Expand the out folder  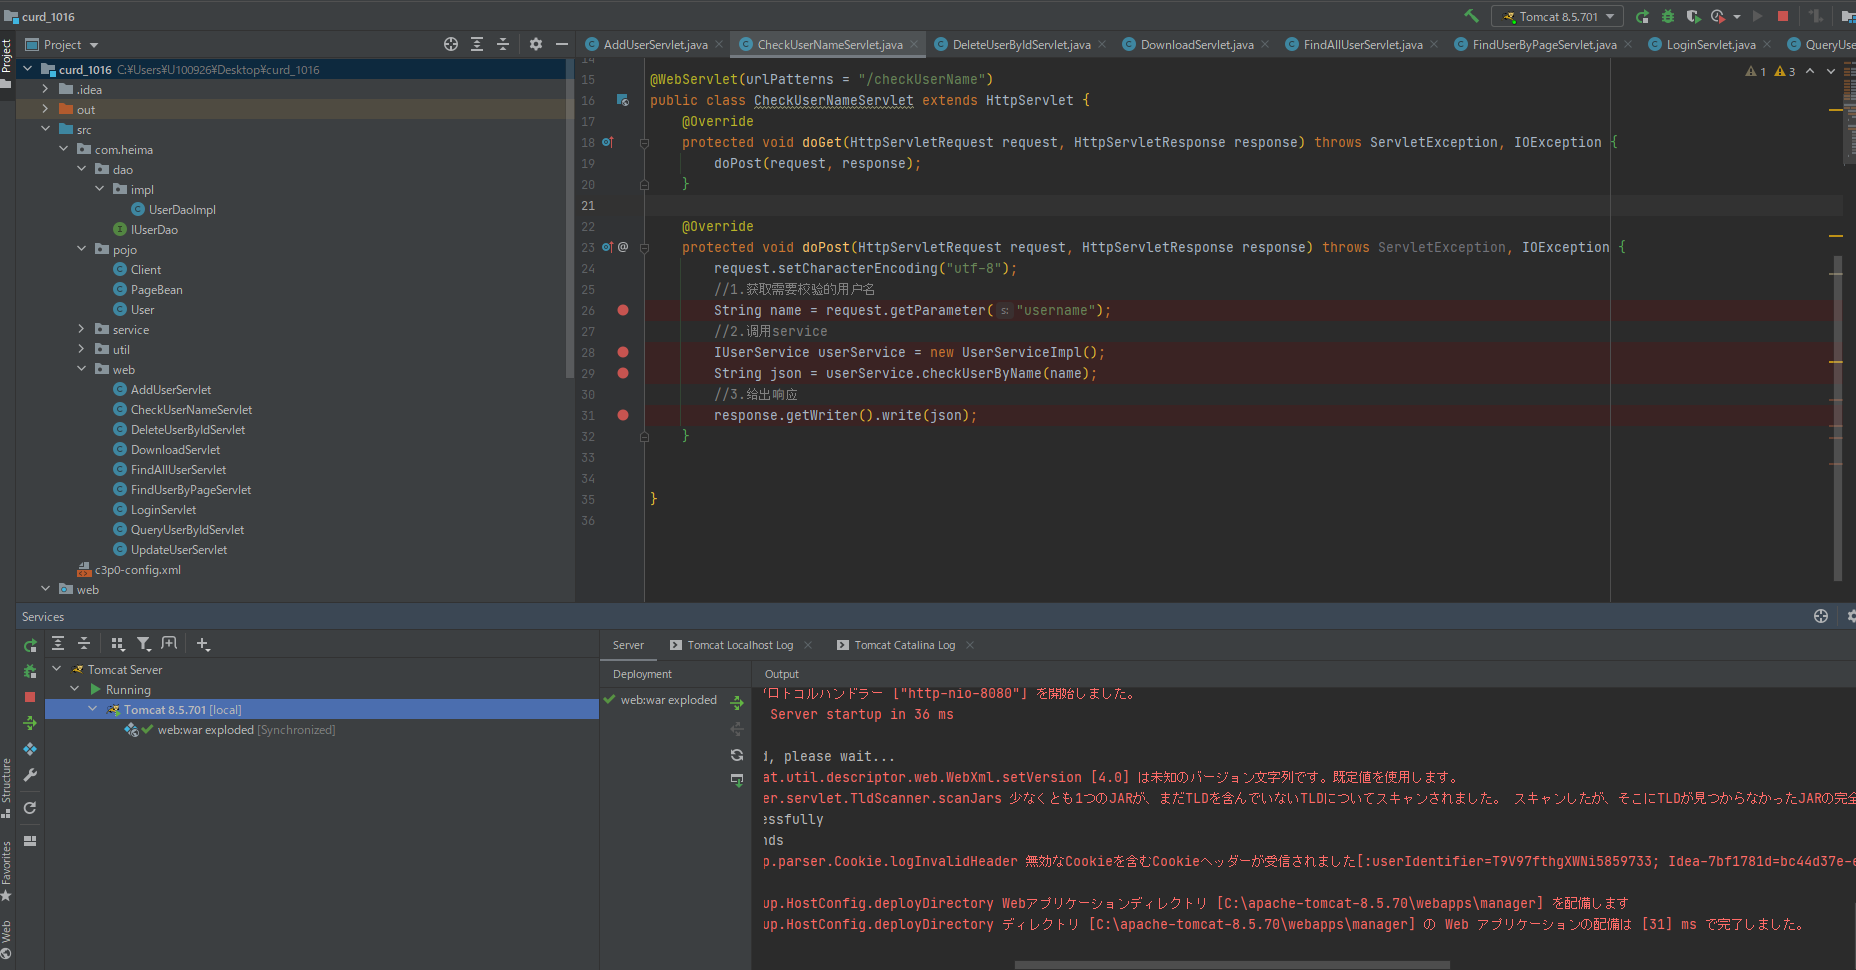click(x=45, y=109)
